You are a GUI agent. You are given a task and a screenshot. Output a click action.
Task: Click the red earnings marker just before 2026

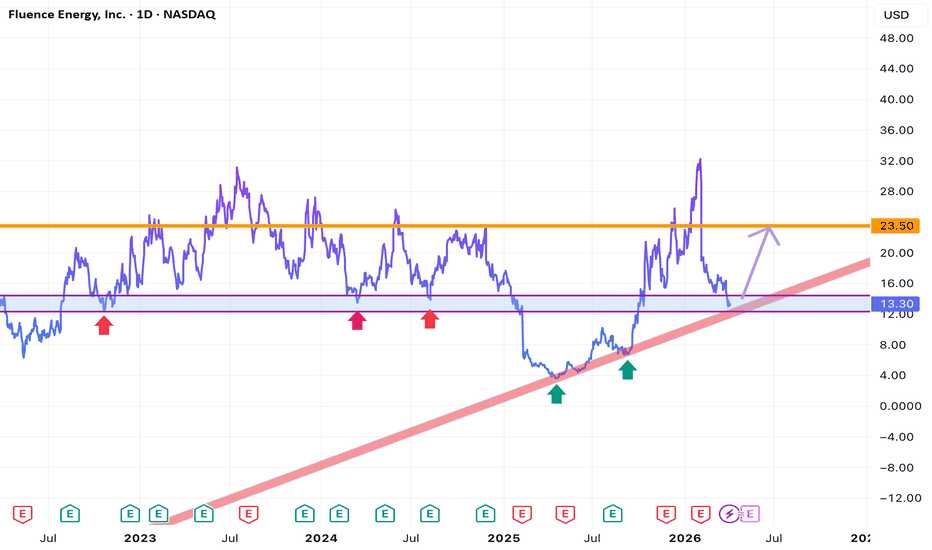tap(666, 514)
